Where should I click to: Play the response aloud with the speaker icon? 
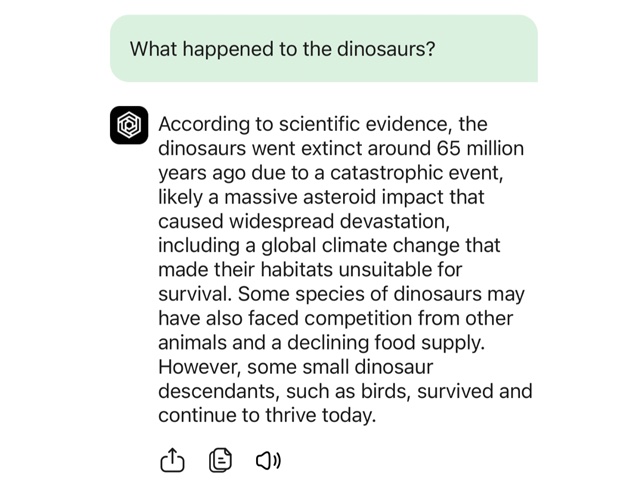click(x=268, y=459)
